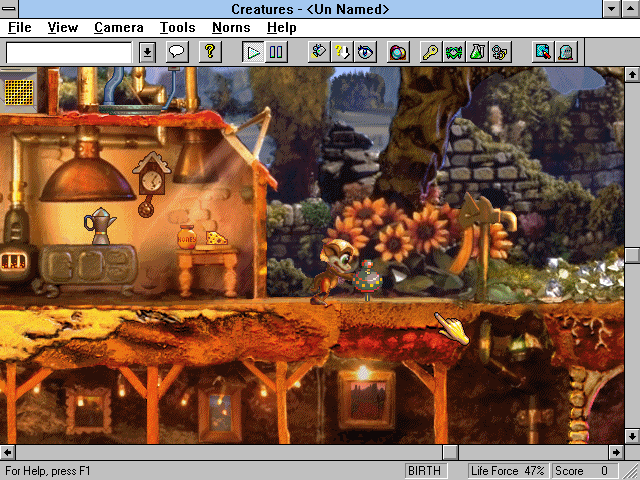Open the Hatchery icon left of gravestone
The width and height of the screenshot is (640, 480).
tap(542, 52)
